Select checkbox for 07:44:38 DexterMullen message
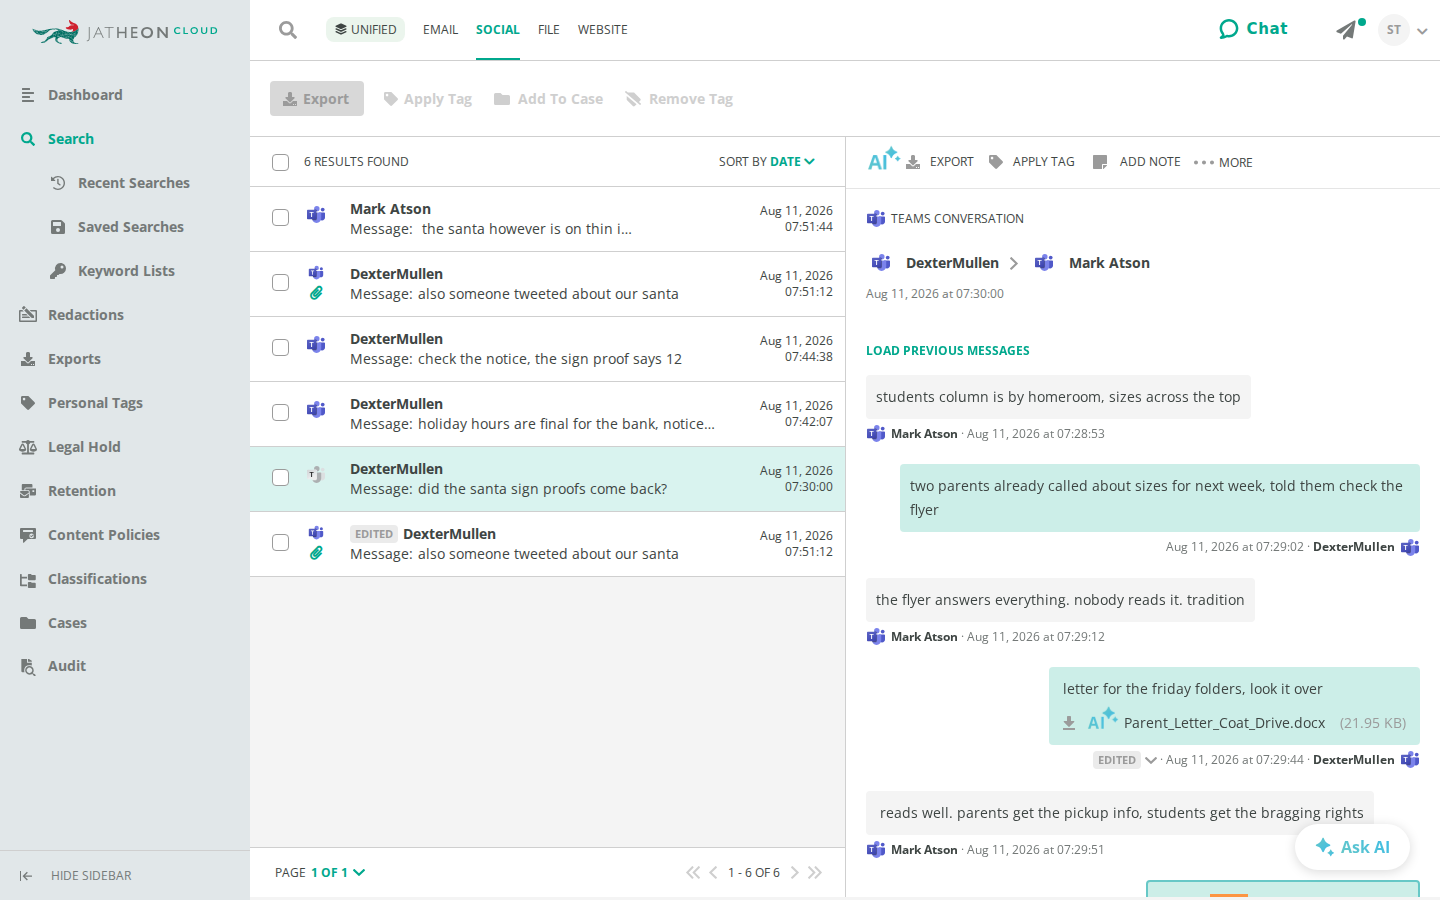The width and height of the screenshot is (1440, 900). 281,348
